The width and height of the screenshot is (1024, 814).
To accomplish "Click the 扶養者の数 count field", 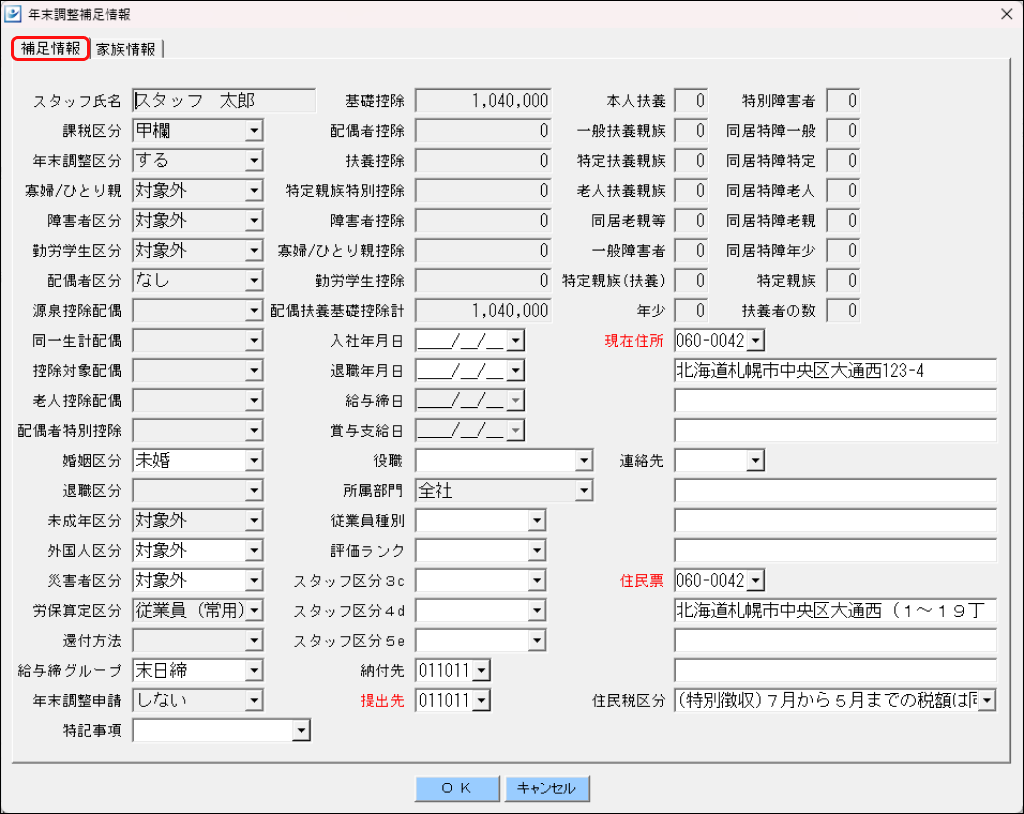I will 843,311.
